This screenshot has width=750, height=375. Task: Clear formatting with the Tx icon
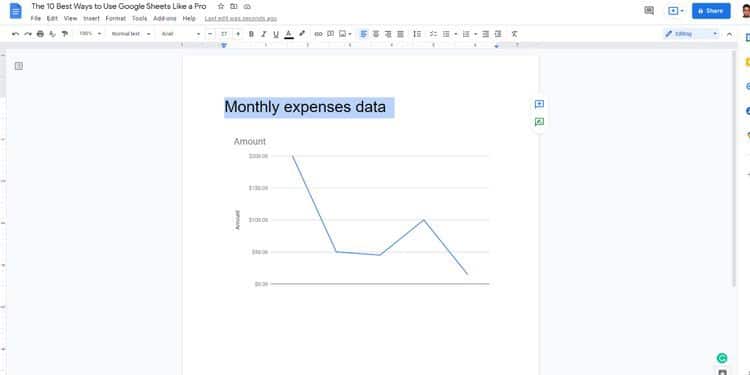[x=514, y=34]
